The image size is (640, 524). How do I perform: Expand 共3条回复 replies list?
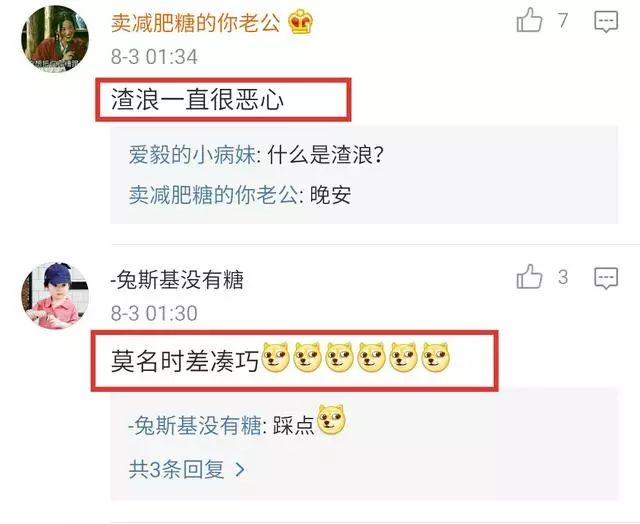click(x=187, y=469)
